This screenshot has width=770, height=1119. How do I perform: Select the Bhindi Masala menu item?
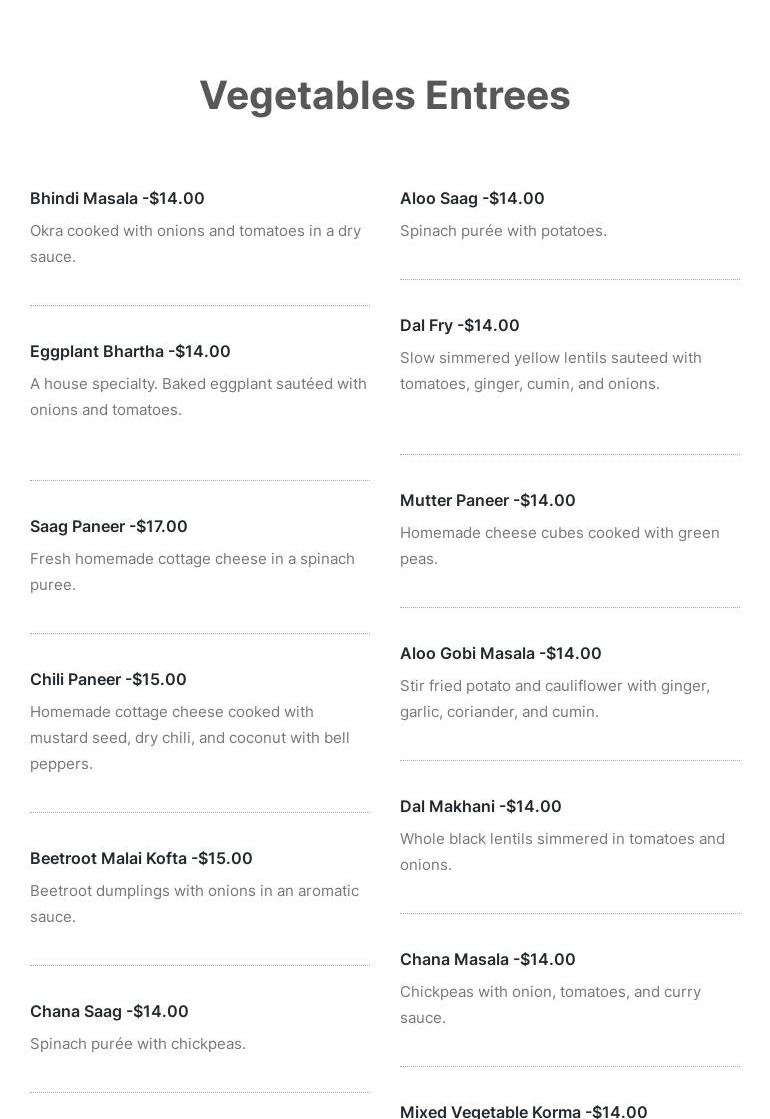117,198
